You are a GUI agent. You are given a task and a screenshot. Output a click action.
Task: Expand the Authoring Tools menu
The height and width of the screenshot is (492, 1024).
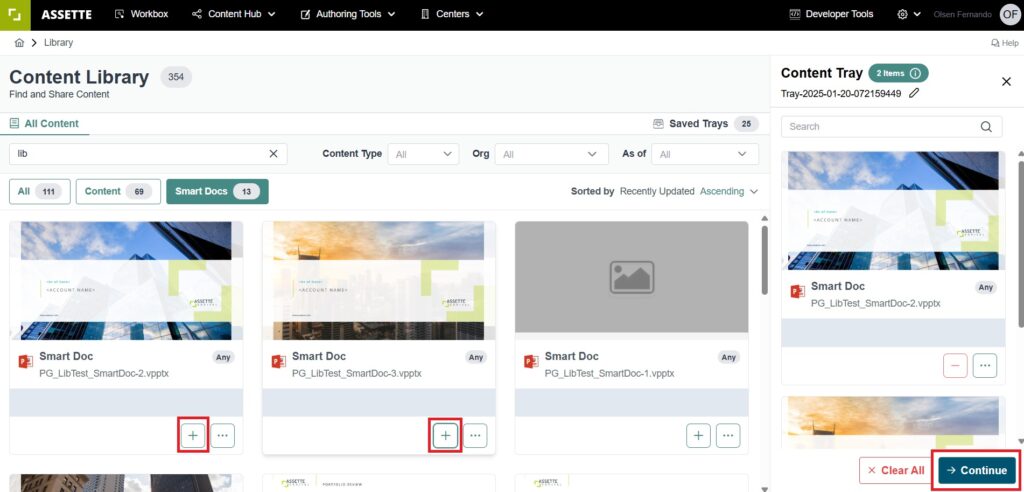click(x=348, y=14)
